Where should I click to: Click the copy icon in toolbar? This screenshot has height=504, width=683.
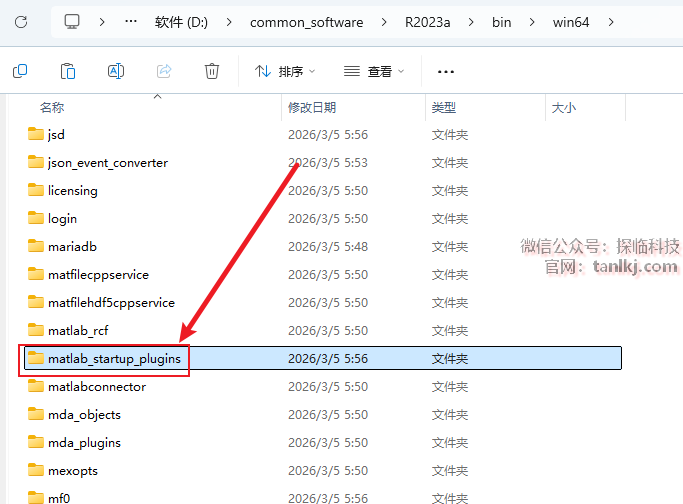20,71
